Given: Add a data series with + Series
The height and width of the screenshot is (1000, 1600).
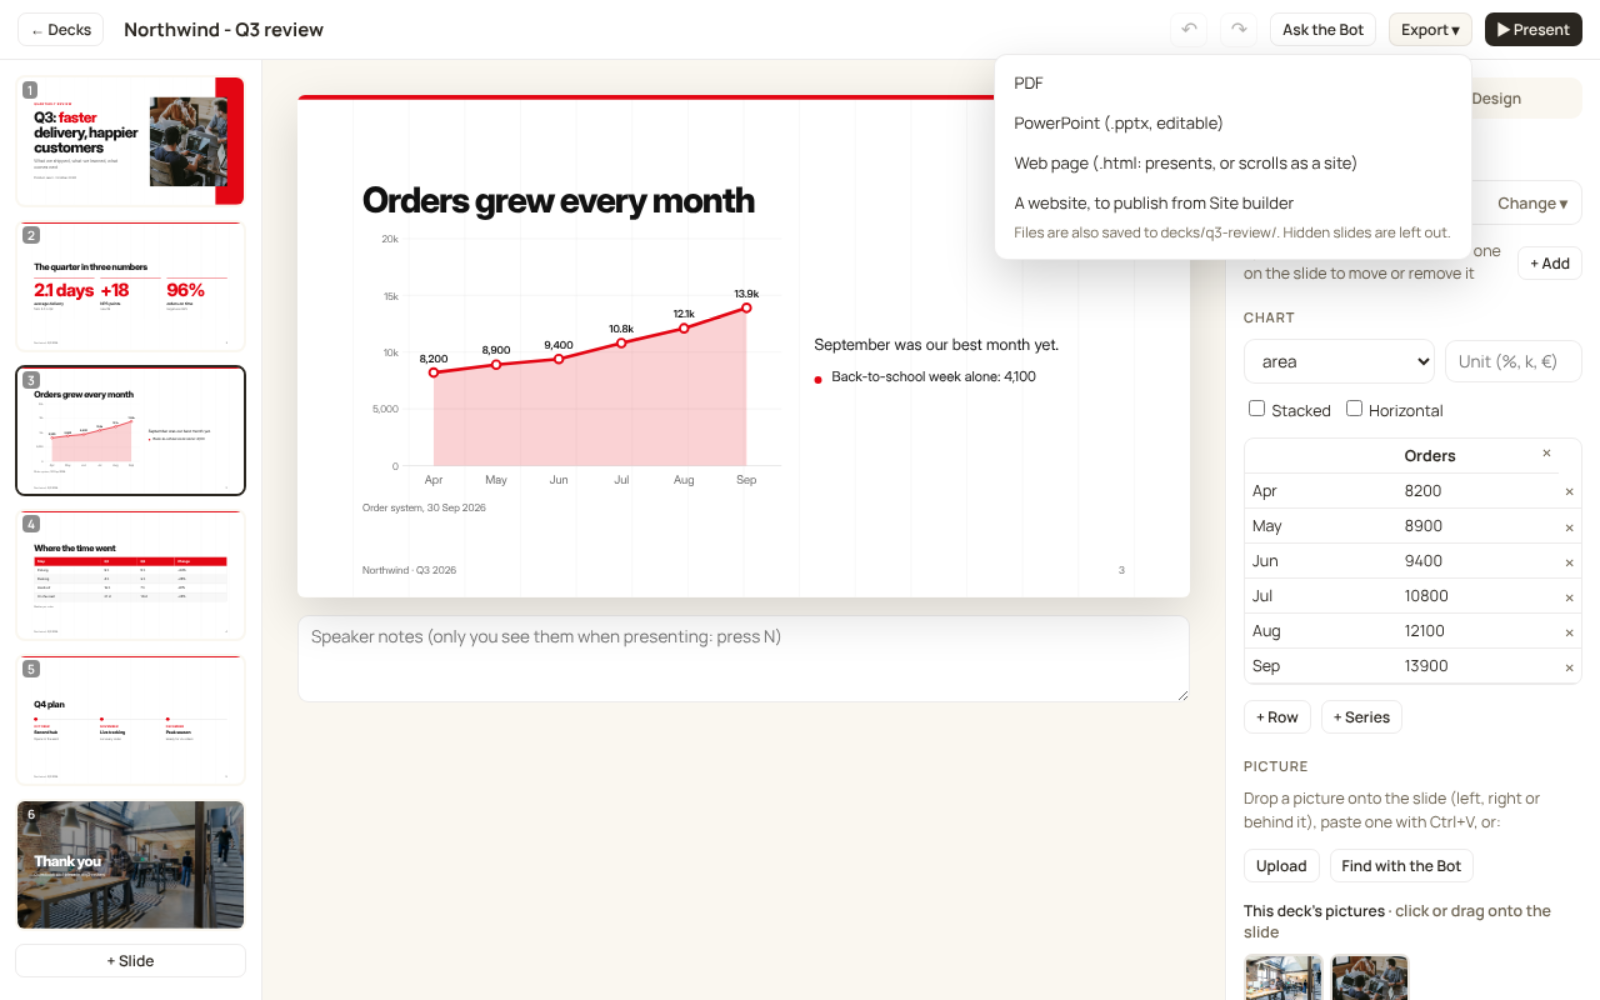Looking at the screenshot, I should pyautogui.click(x=1361, y=717).
